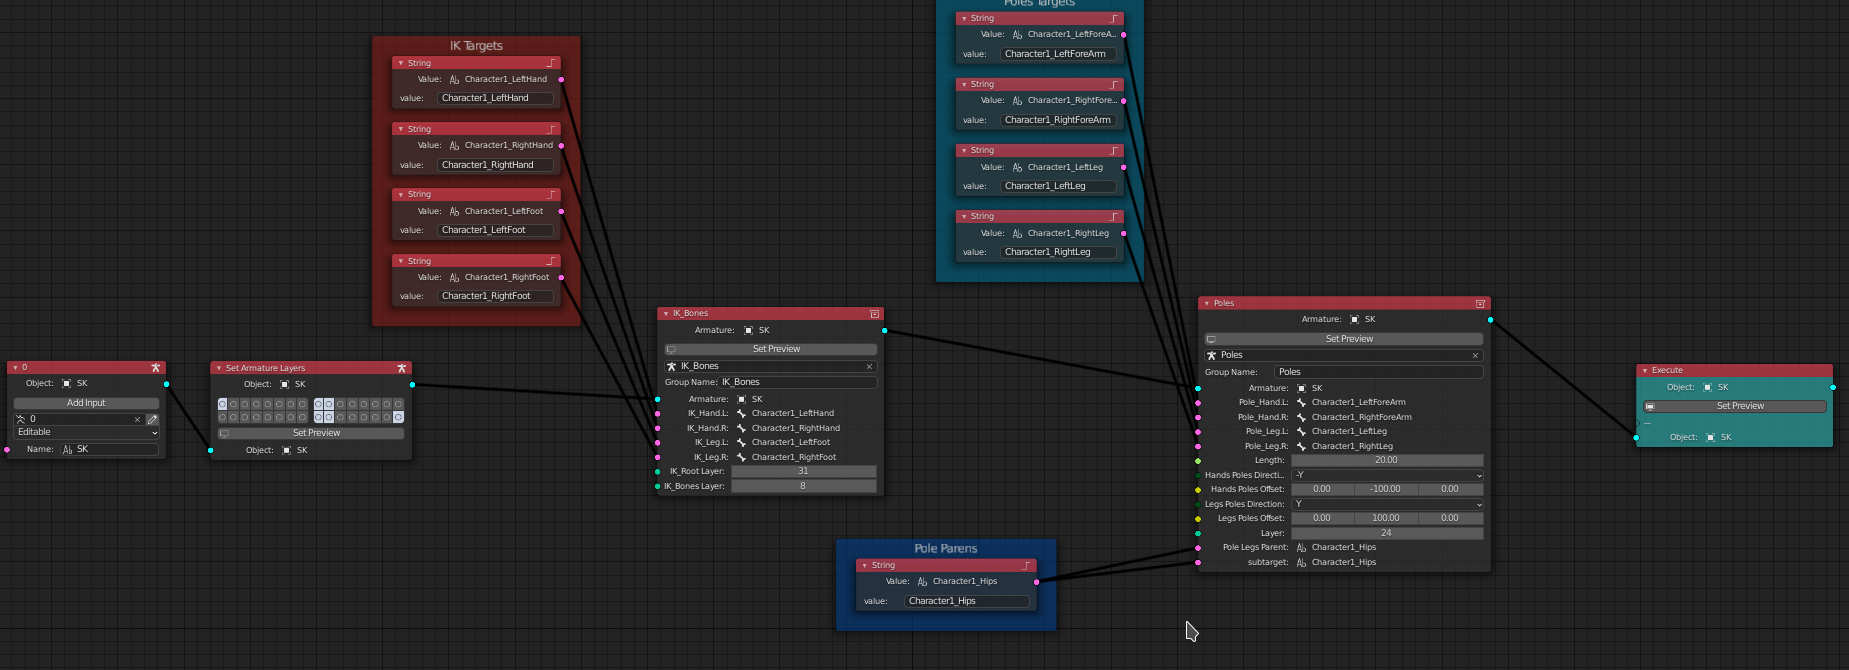Viewport: 1849px width, 670px height.
Task: Click header icon of Character1_LeftLeg String node
Action: [x=1114, y=150]
